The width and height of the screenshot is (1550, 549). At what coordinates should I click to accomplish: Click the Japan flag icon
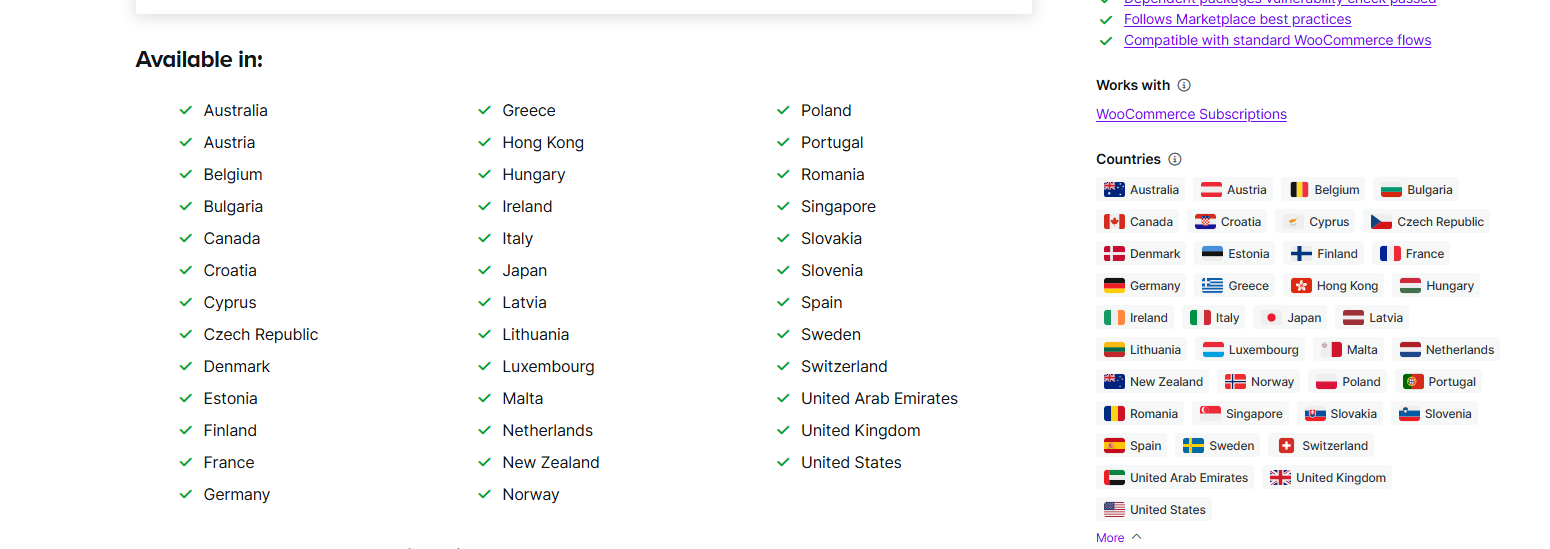(x=1271, y=318)
